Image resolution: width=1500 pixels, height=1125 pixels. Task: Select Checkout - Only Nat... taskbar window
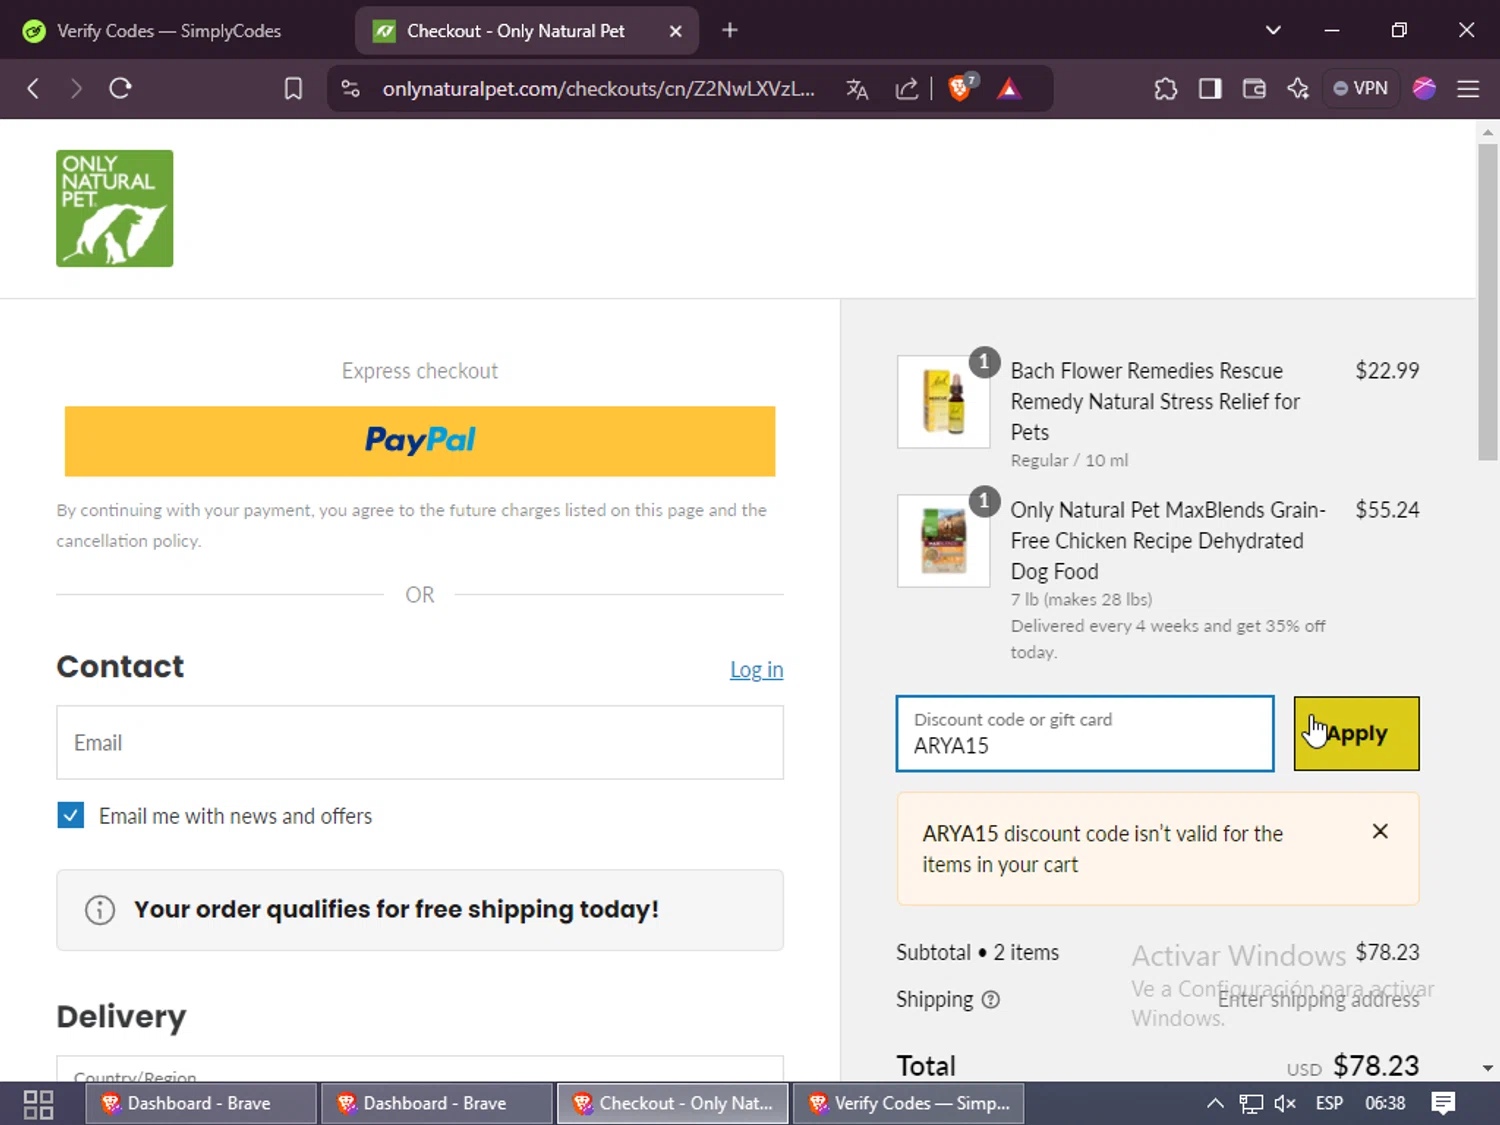point(672,1104)
